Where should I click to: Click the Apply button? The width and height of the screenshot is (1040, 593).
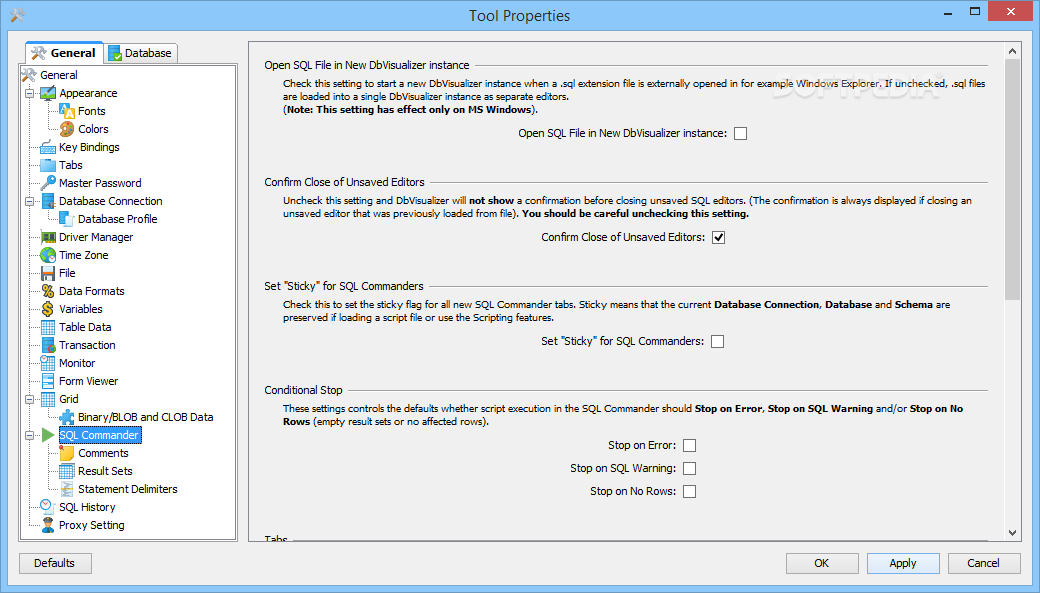click(x=903, y=563)
